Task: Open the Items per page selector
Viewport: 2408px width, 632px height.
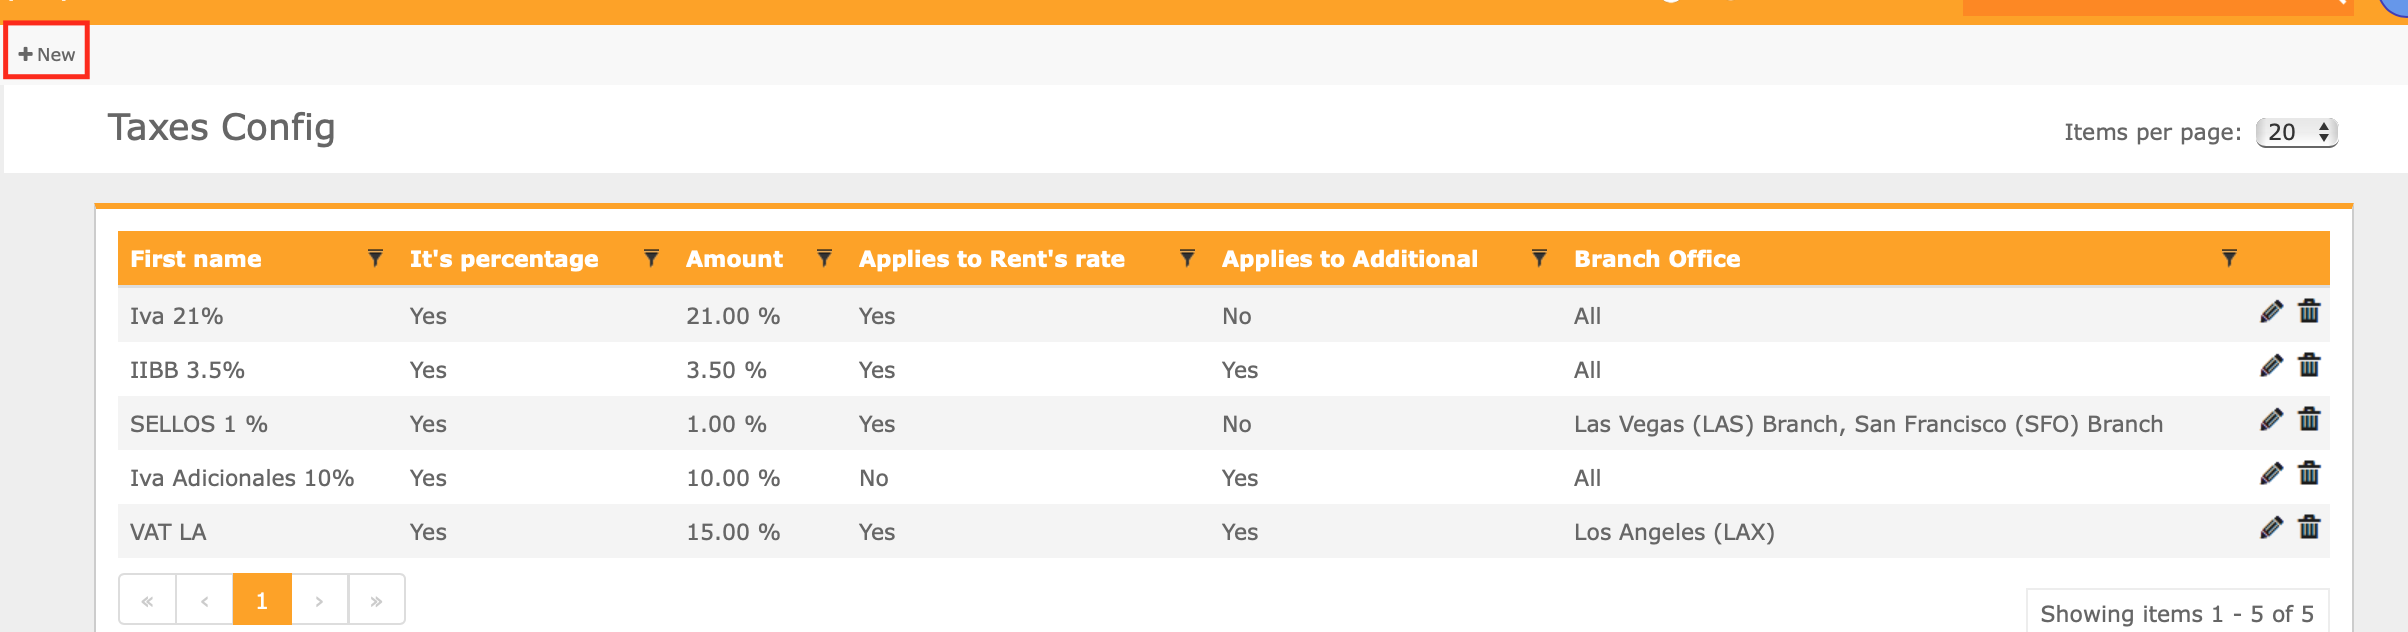Action: (2296, 132)
